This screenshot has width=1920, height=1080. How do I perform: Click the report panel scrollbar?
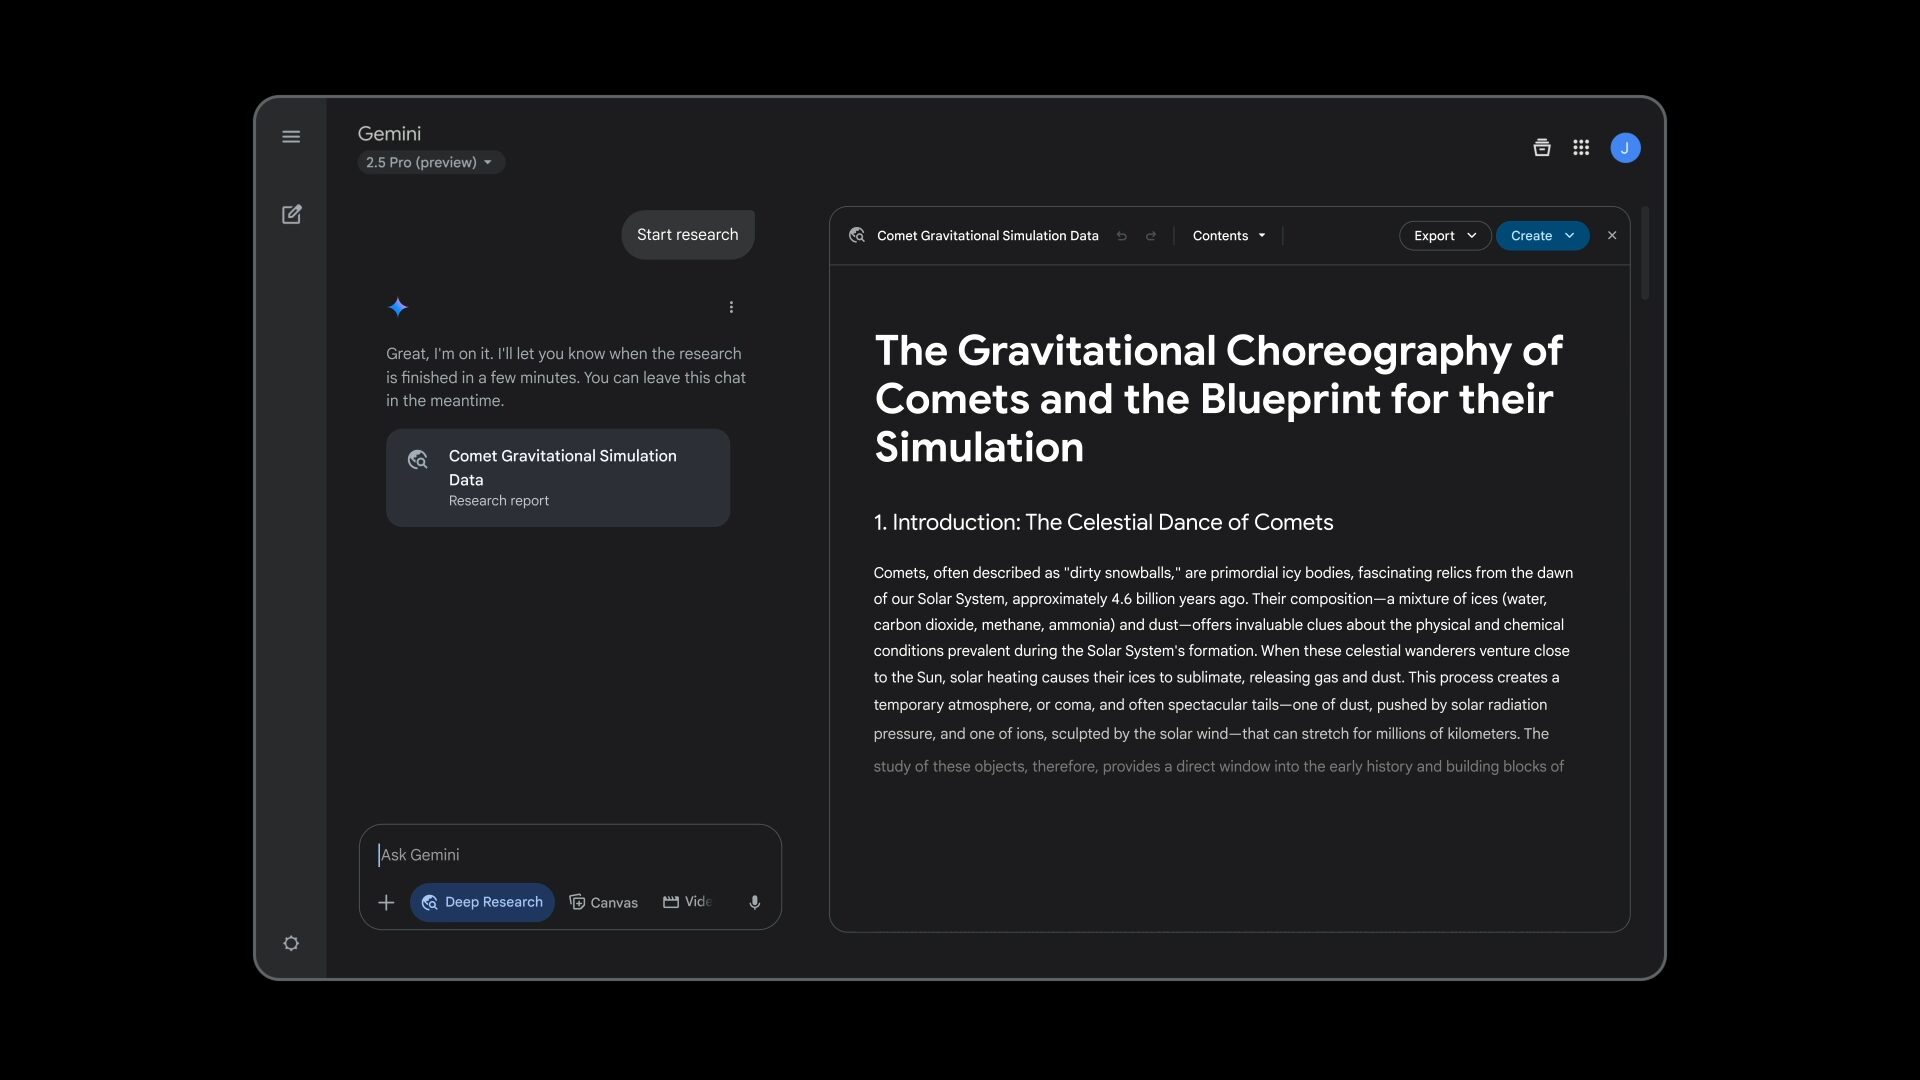[1645, 253]
